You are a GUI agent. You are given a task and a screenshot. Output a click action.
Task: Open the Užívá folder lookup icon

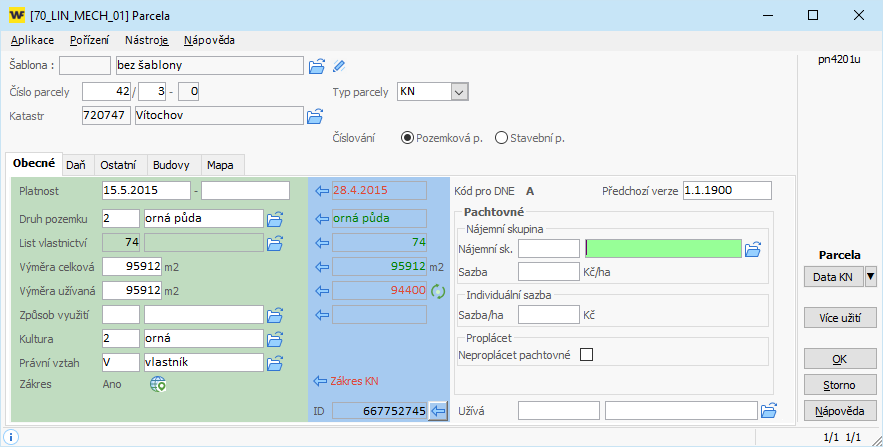769,410
